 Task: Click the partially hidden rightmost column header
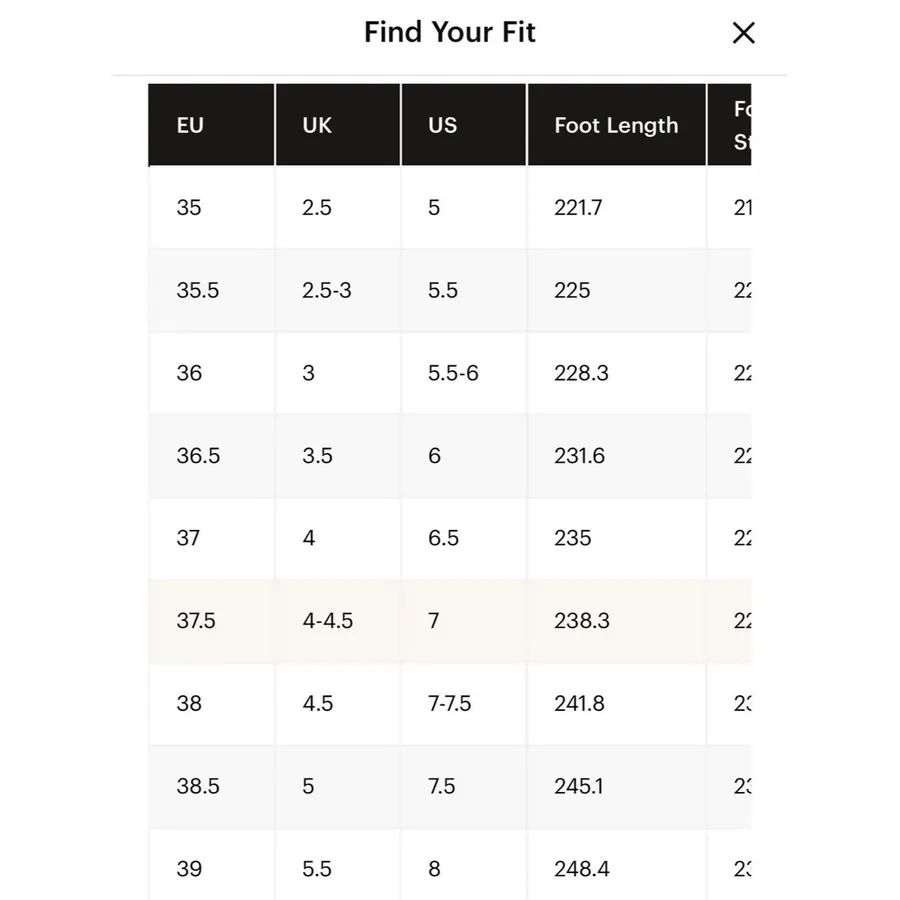click(730, 125)
